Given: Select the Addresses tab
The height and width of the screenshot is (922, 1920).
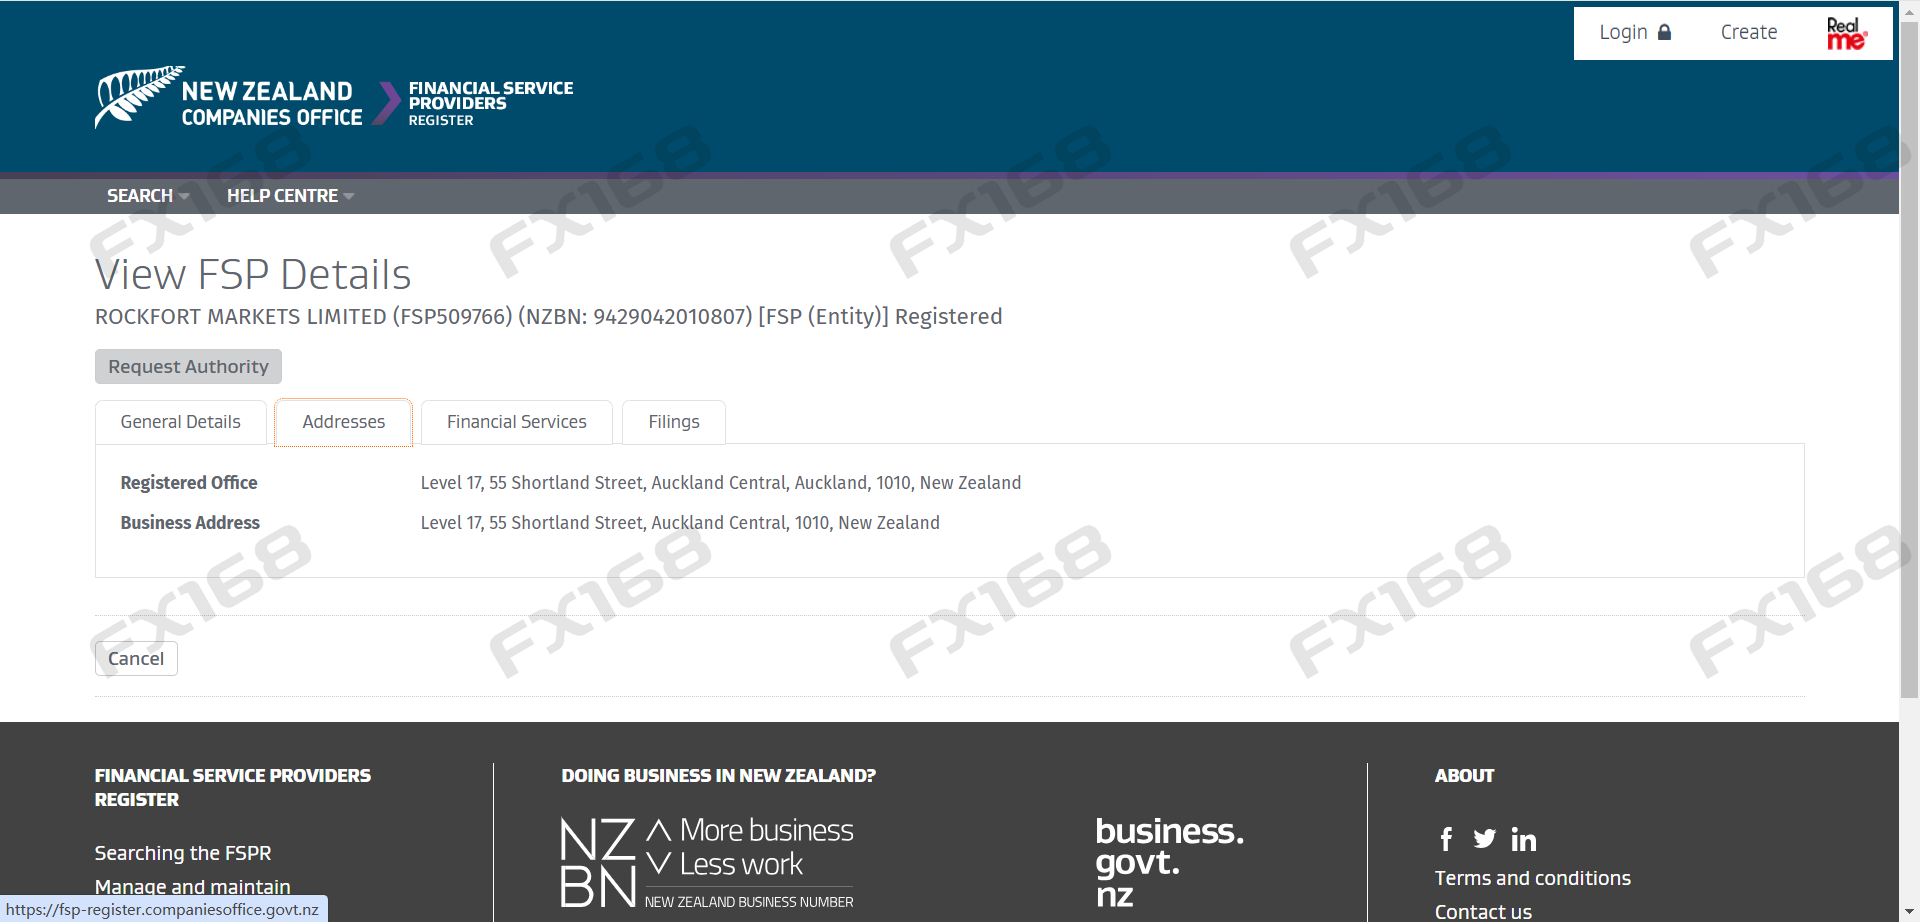Looking at the screenshot, I should 344,422.
